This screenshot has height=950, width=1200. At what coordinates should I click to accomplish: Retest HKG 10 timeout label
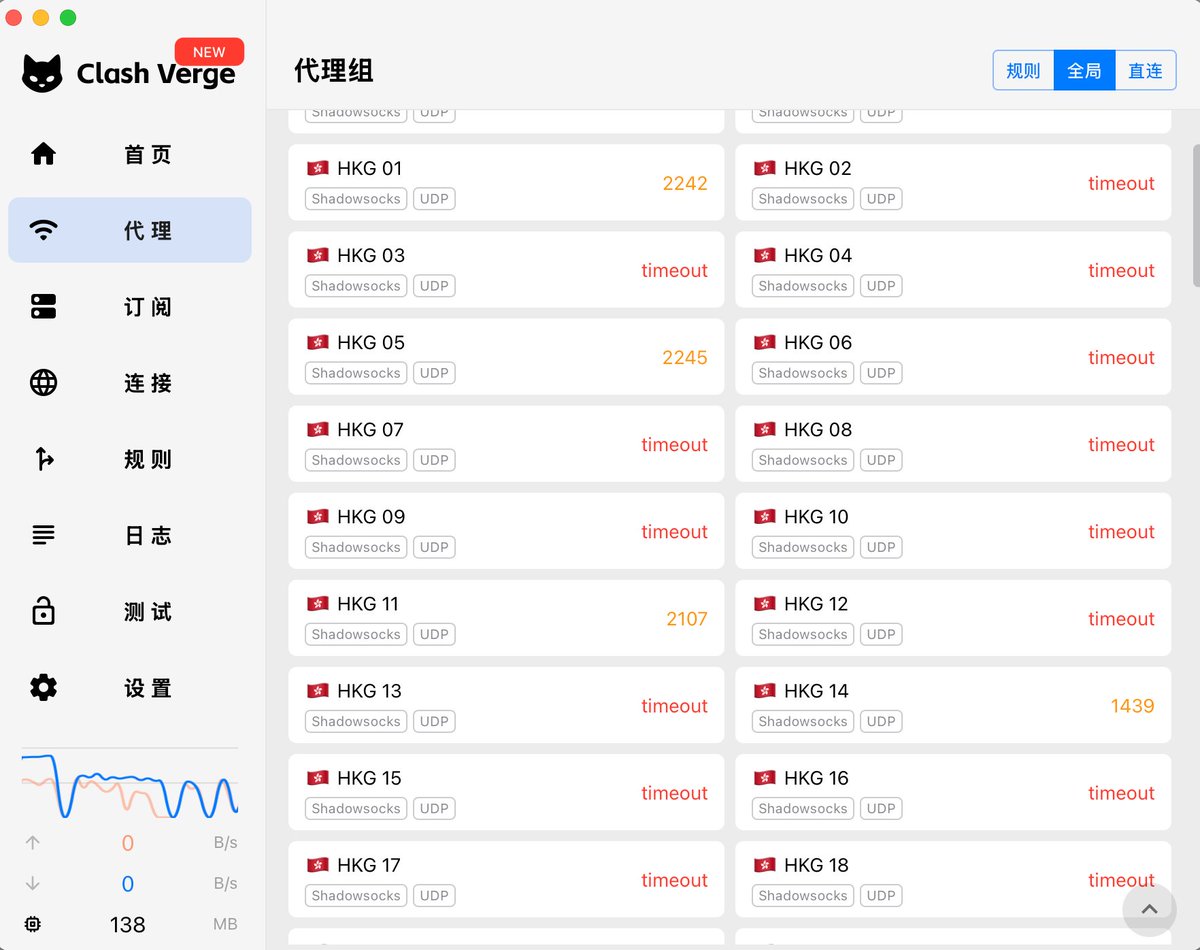tap(1121, 531)
